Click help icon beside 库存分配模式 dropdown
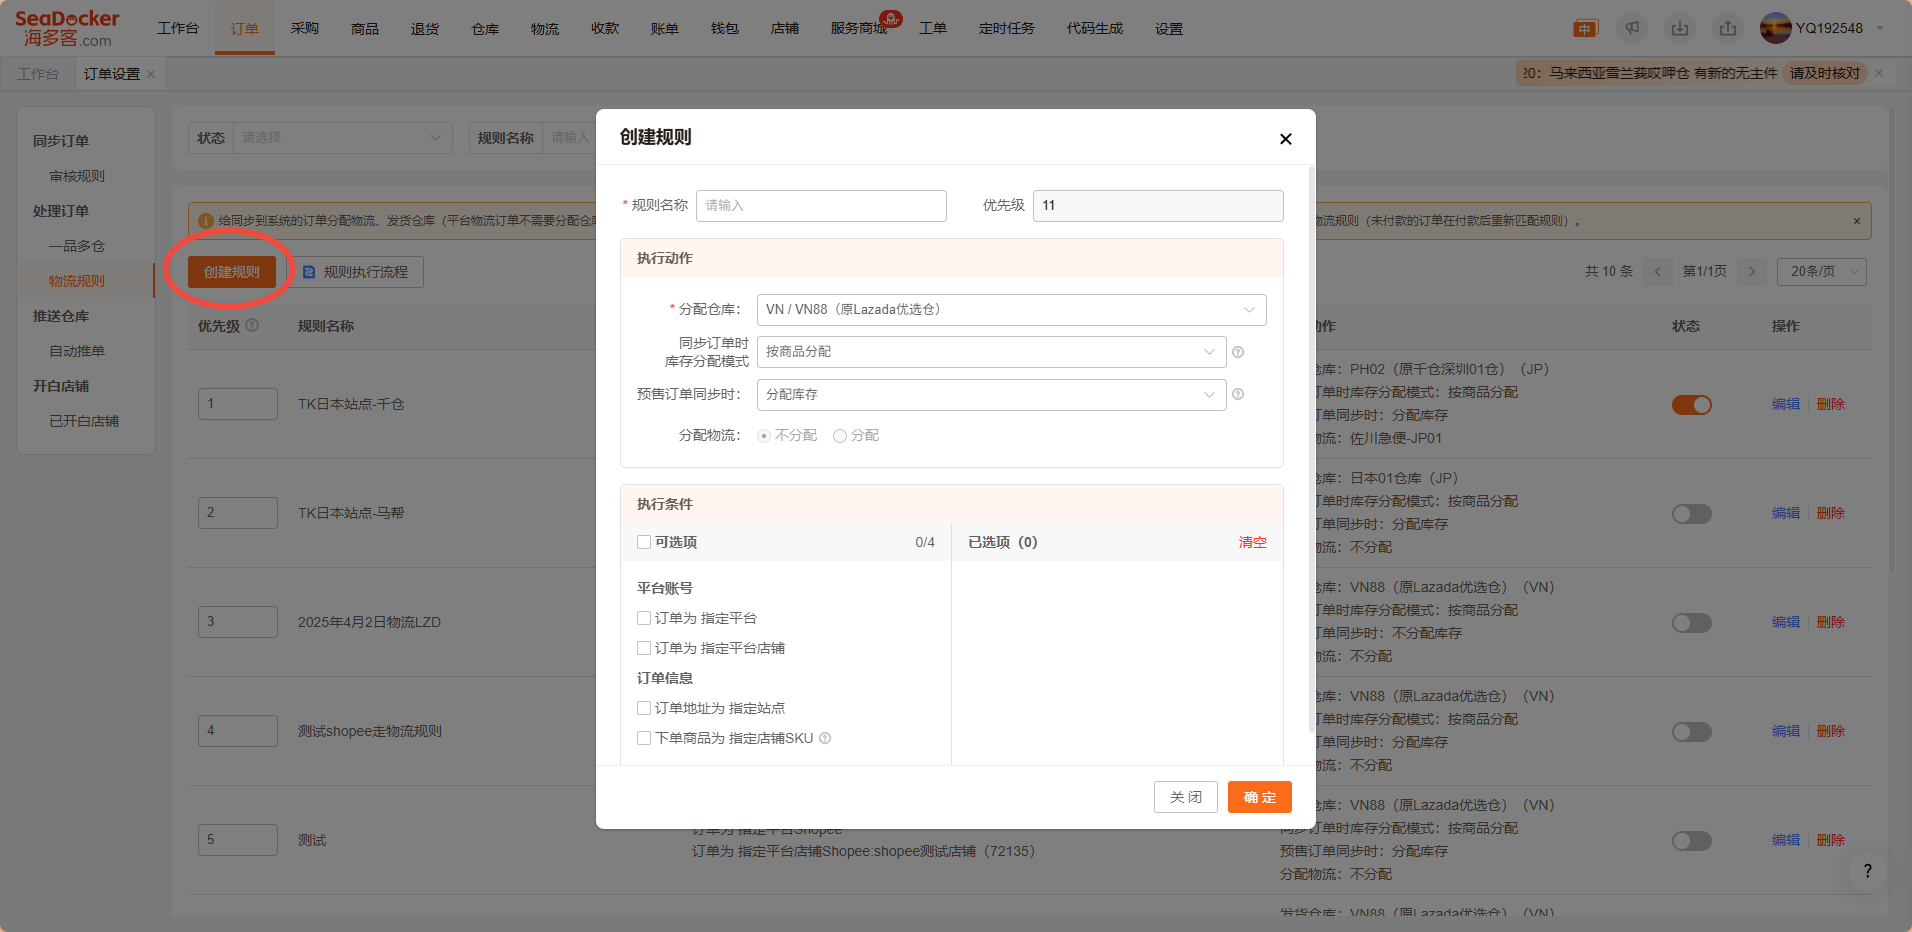Screen dimensions: 1912x932 (1238, 352)
